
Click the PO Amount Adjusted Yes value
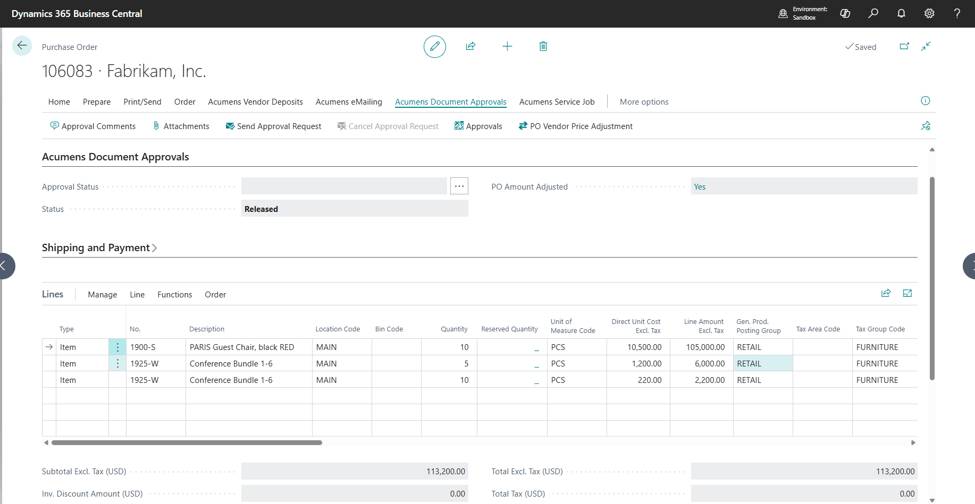click(x=804, y=186)
